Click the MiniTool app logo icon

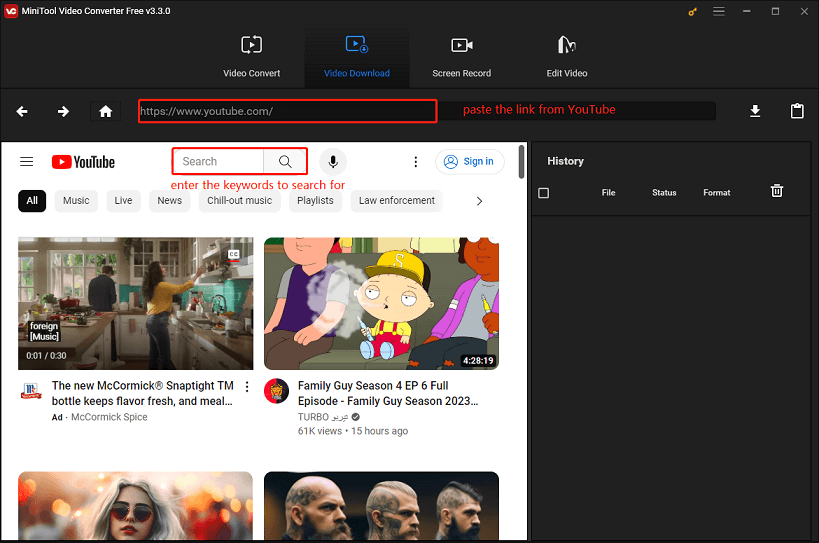[10, 11]
